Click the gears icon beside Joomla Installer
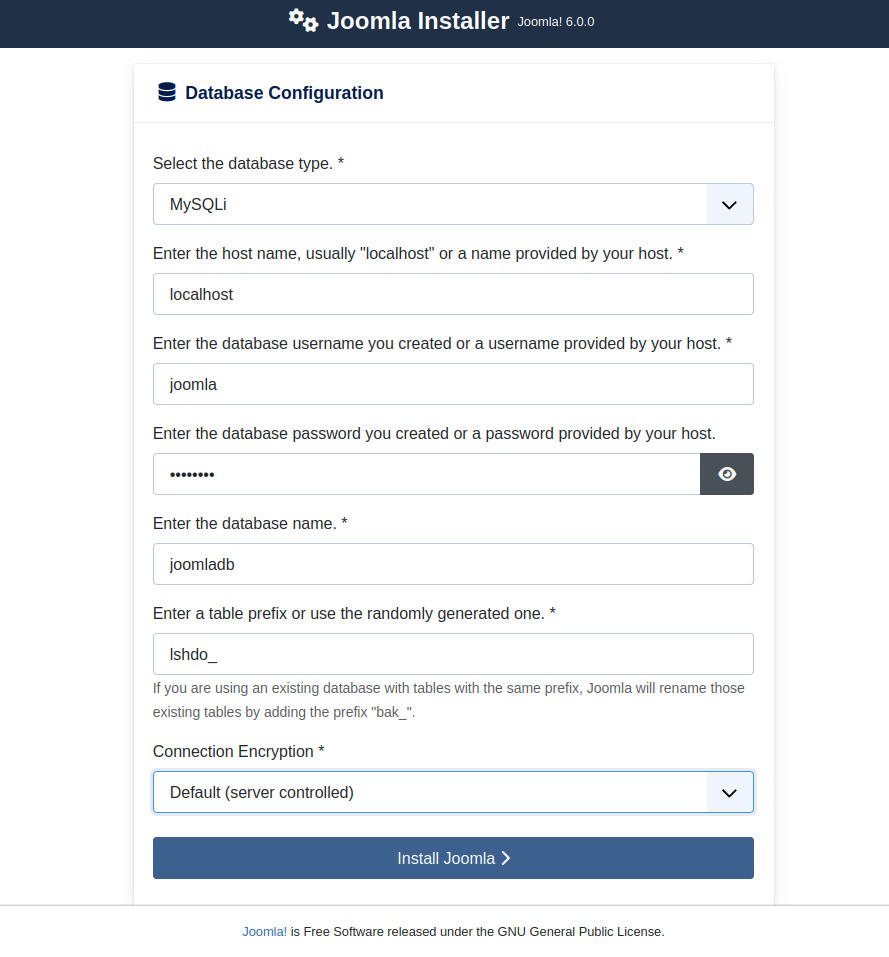 (x=303, y=20)
